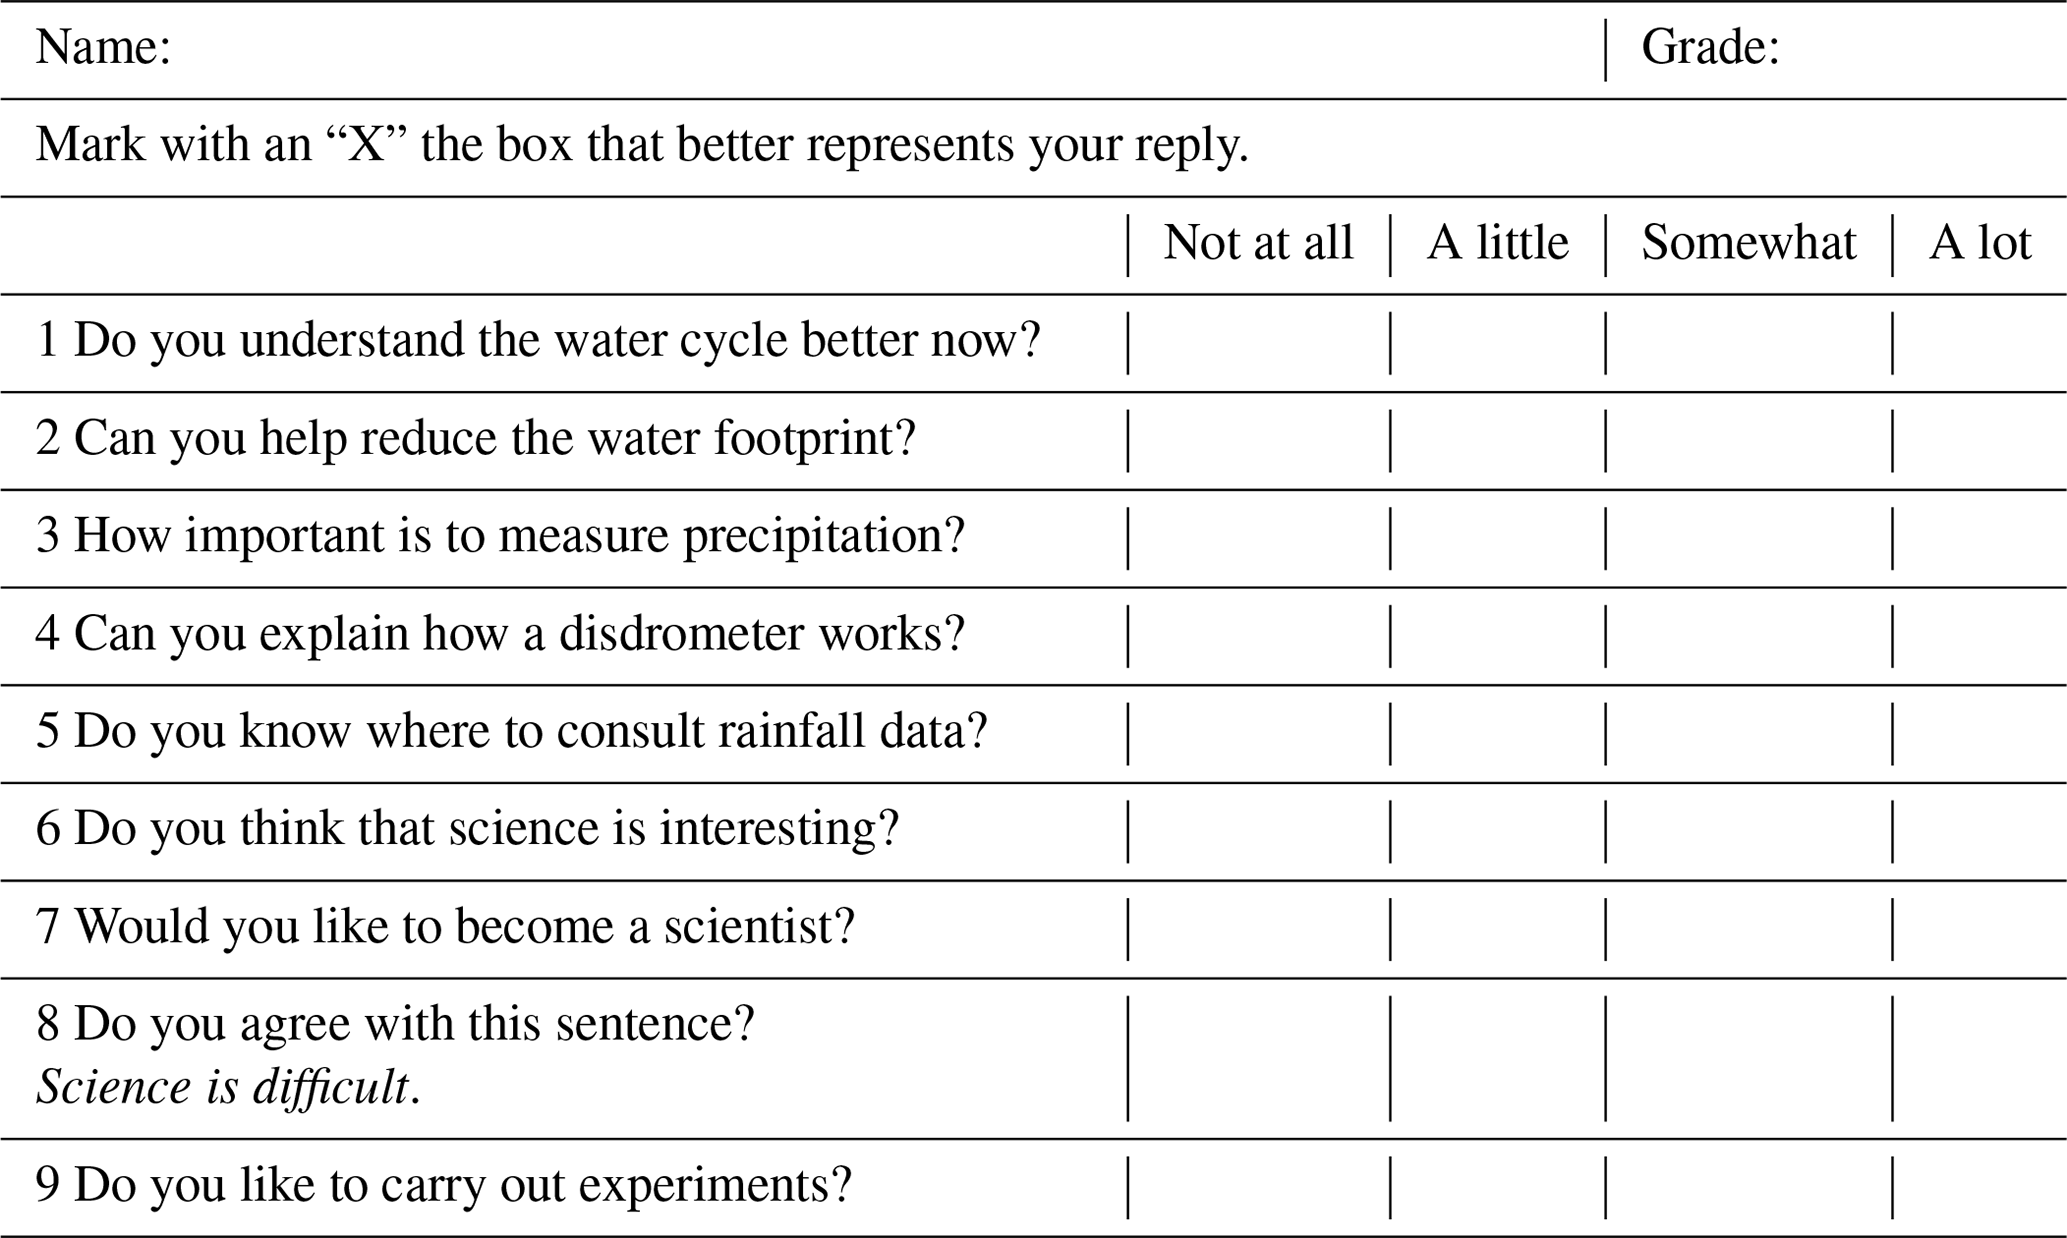Mark "Not at all" for water cycle question
The image size is (2067, 1238).
pos(1258,342)
